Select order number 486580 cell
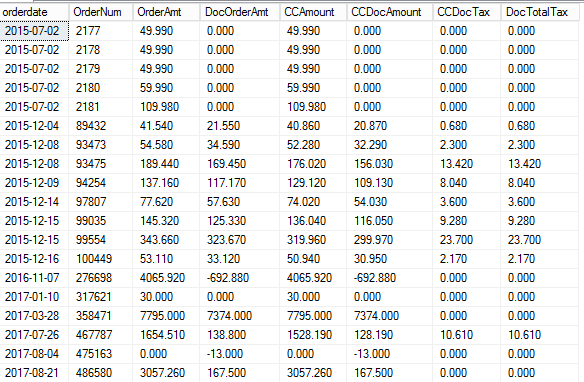This screenshot has width=584, height=382. click(x=101, y=373)
